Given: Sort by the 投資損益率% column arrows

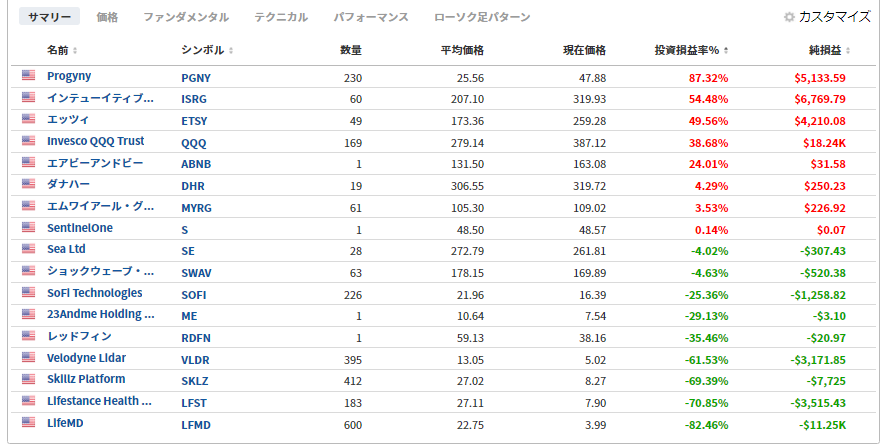Looking at the screenshot, I should (x=726, y=51).
